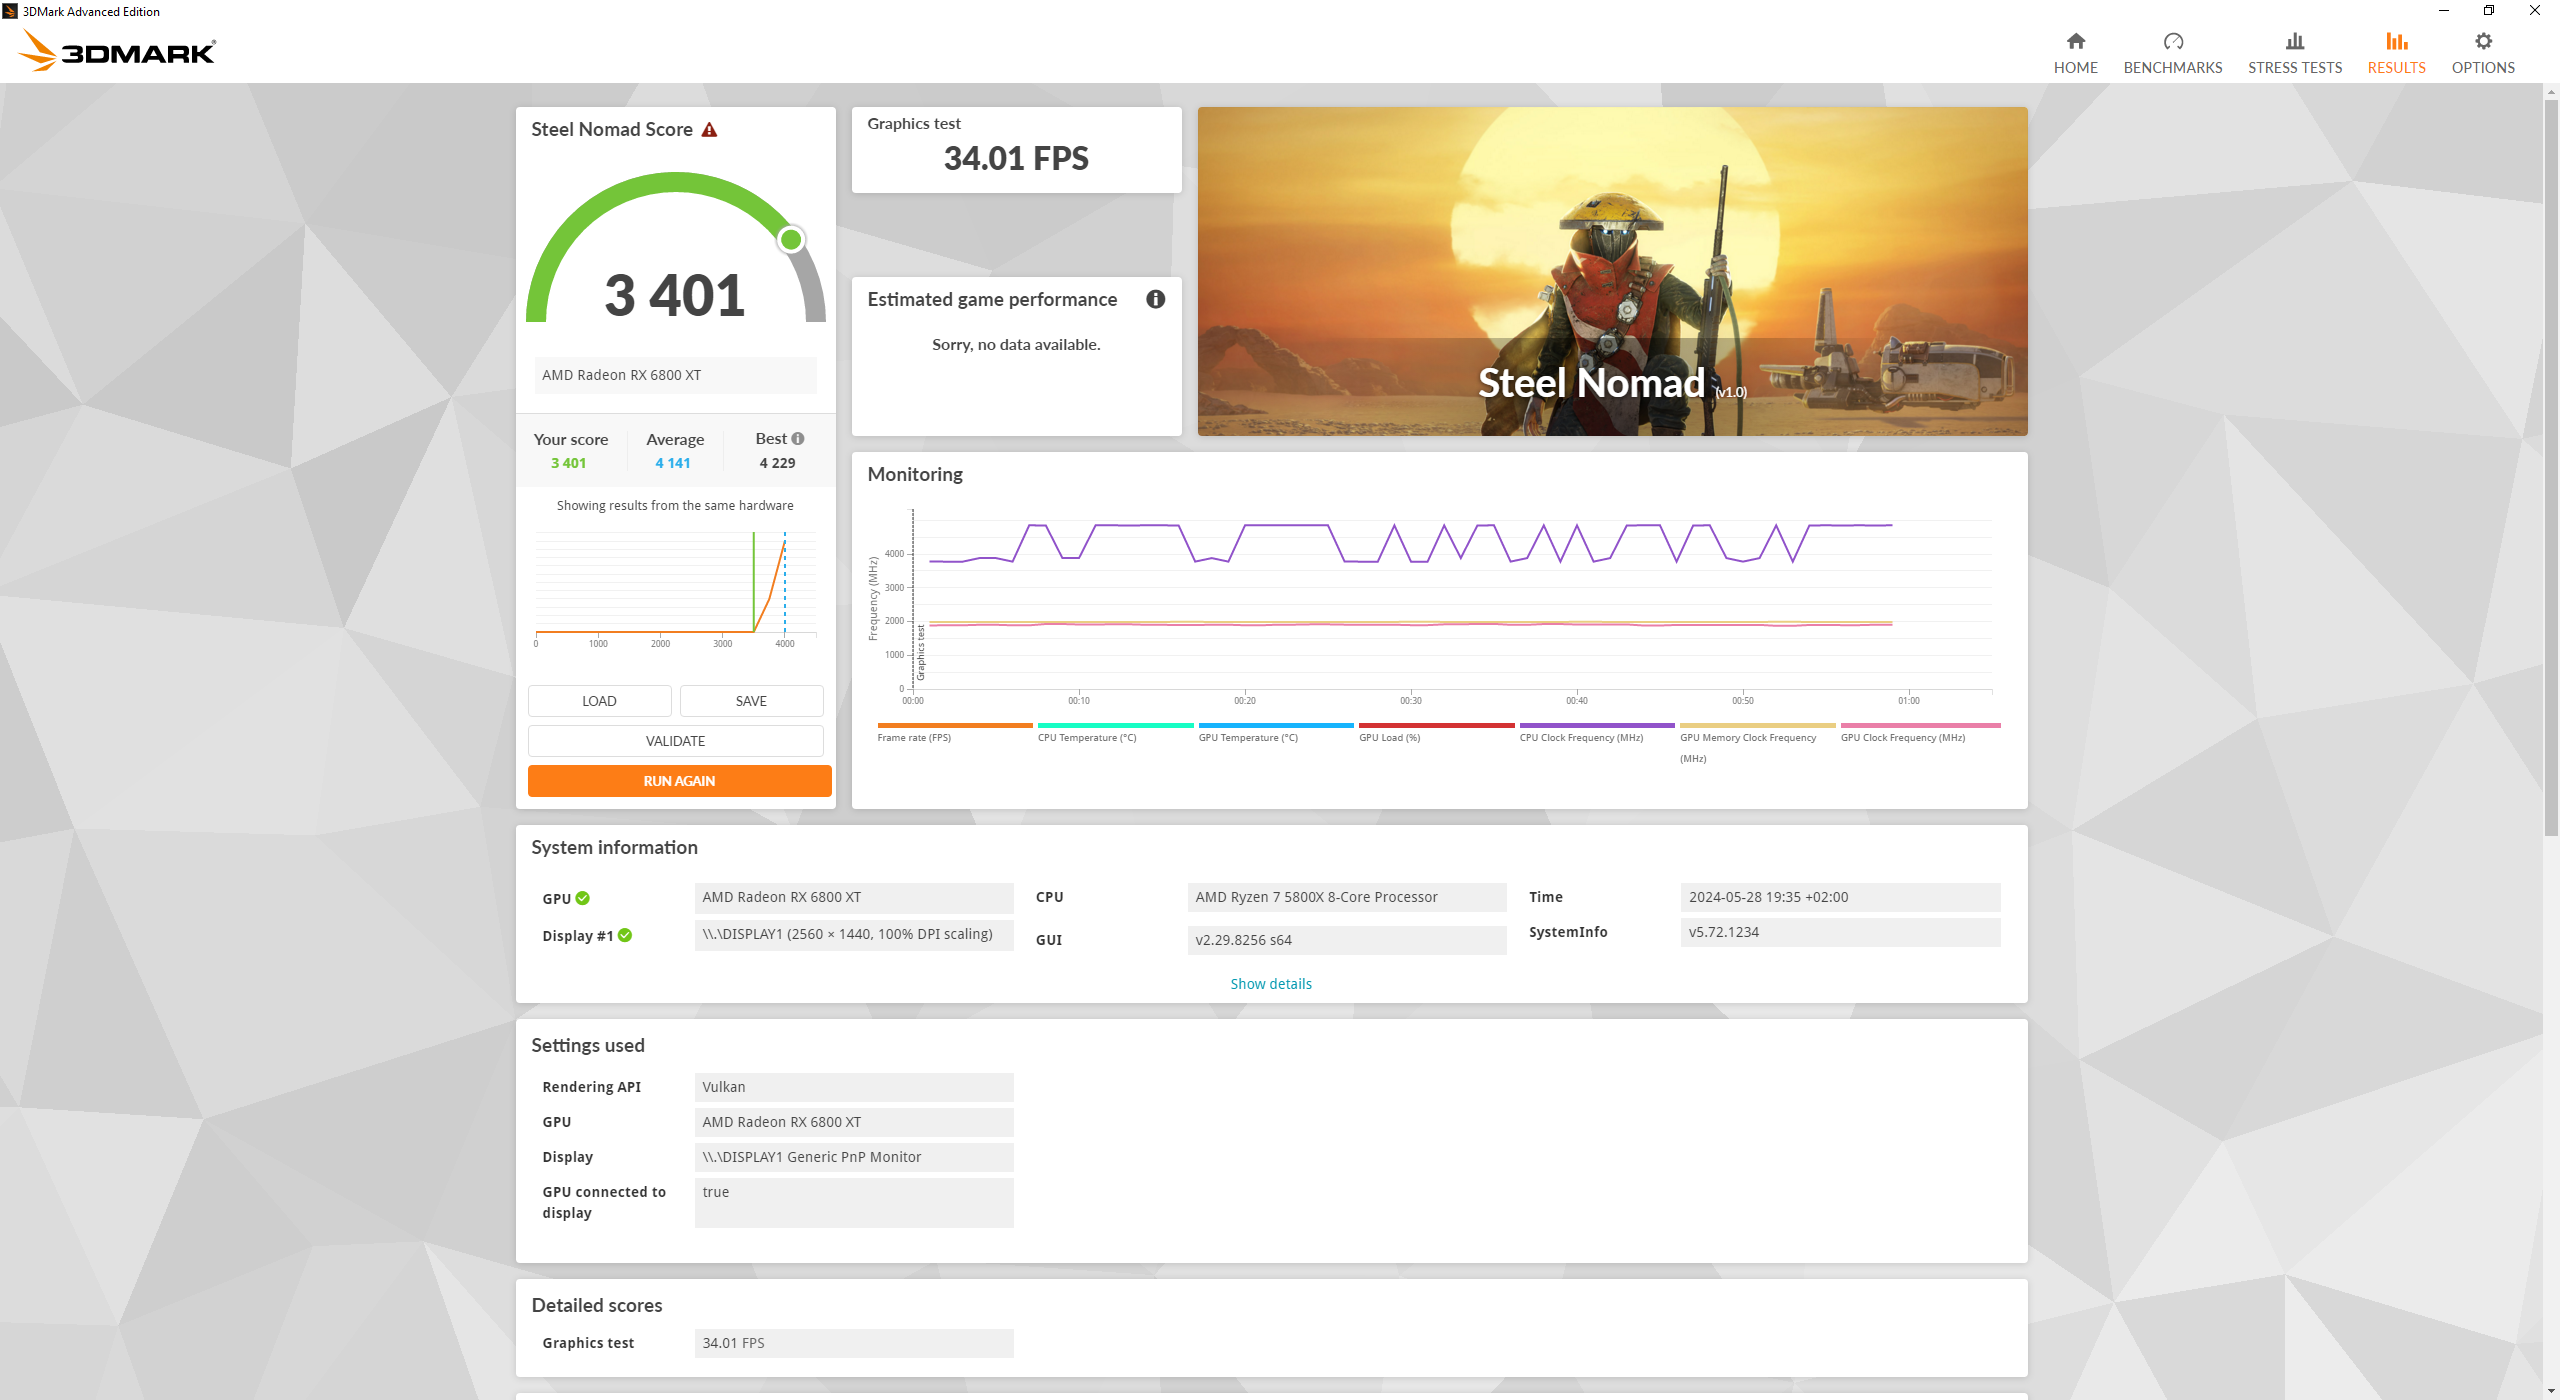Click the LOAD result button
Image resolution: width=2560 pixels, height=1400 pixels.
point(599,701)
